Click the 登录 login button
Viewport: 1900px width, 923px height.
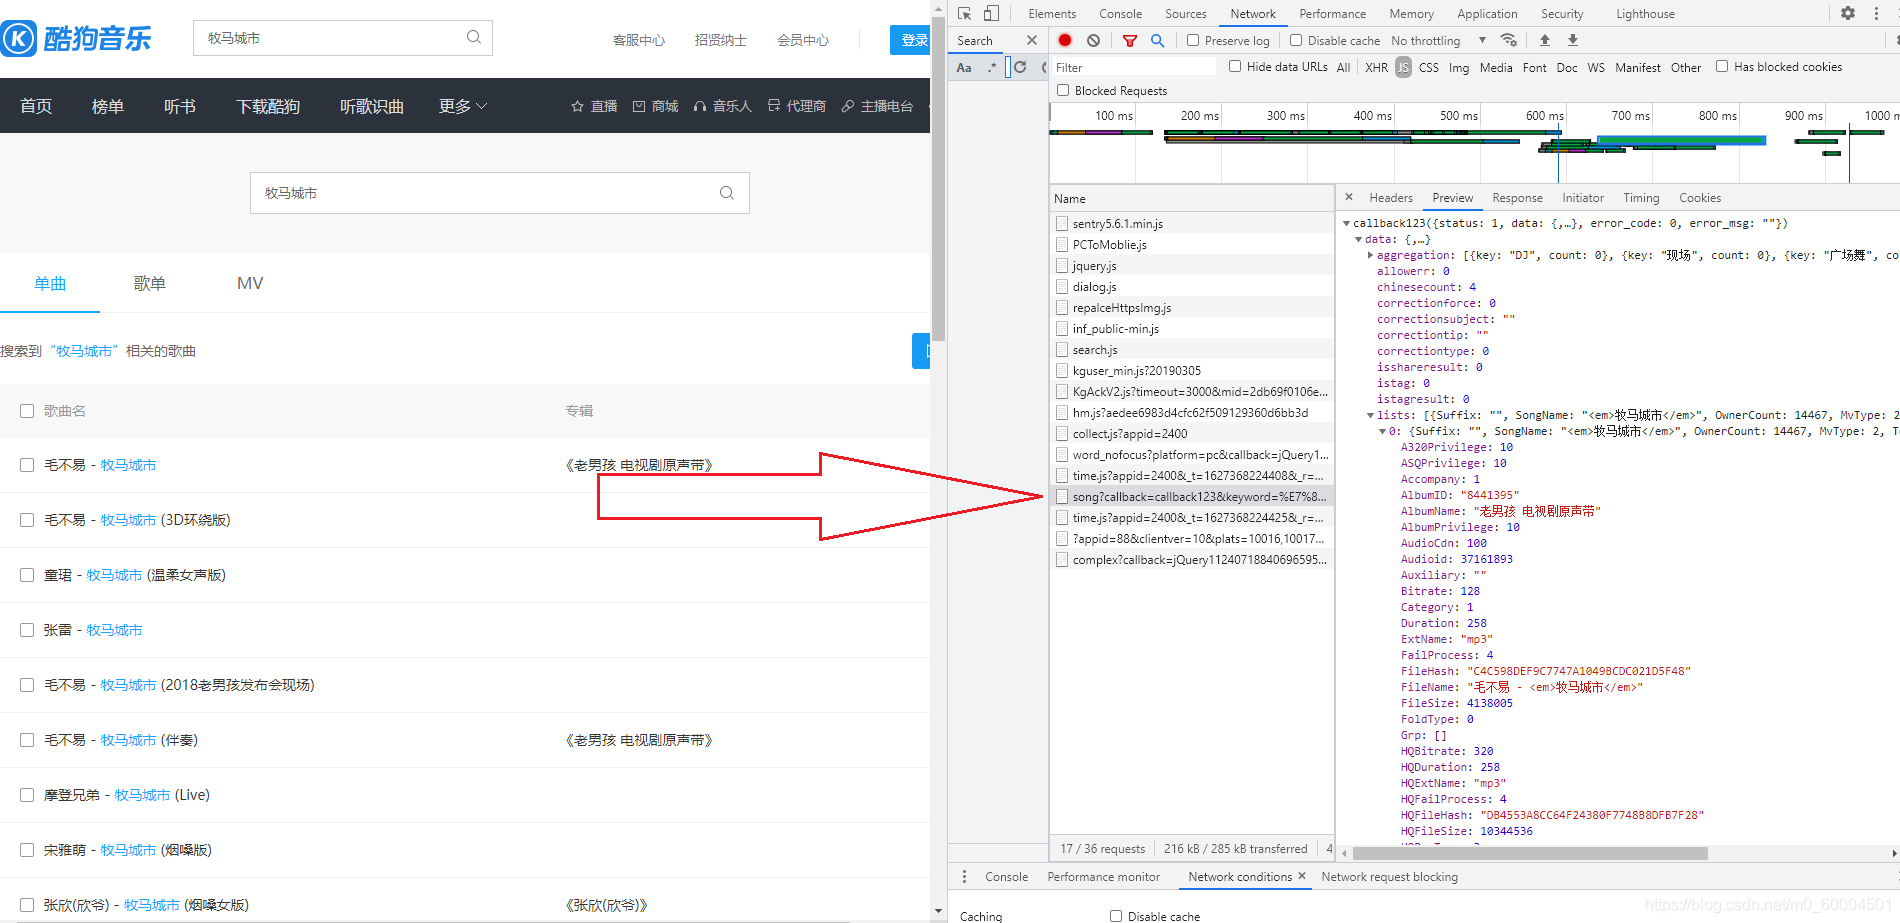[x=911, y=40]
